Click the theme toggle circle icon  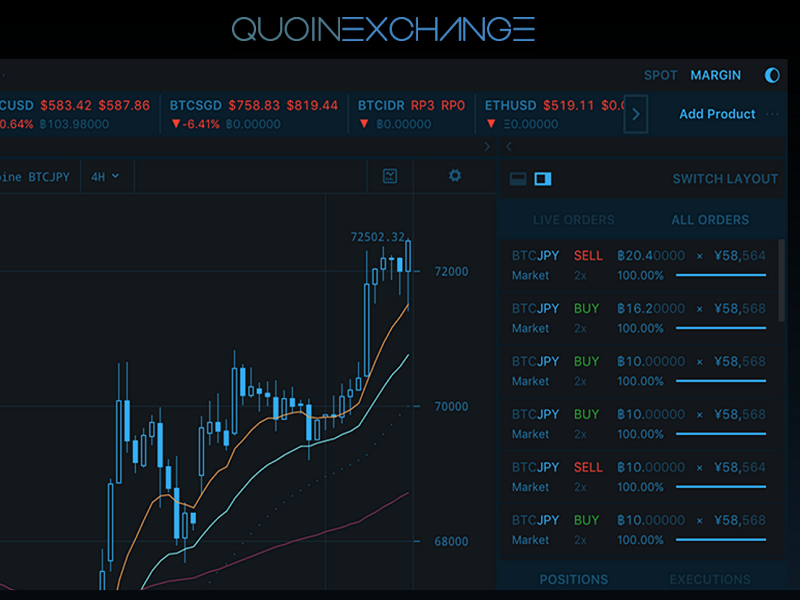point(771,75)
